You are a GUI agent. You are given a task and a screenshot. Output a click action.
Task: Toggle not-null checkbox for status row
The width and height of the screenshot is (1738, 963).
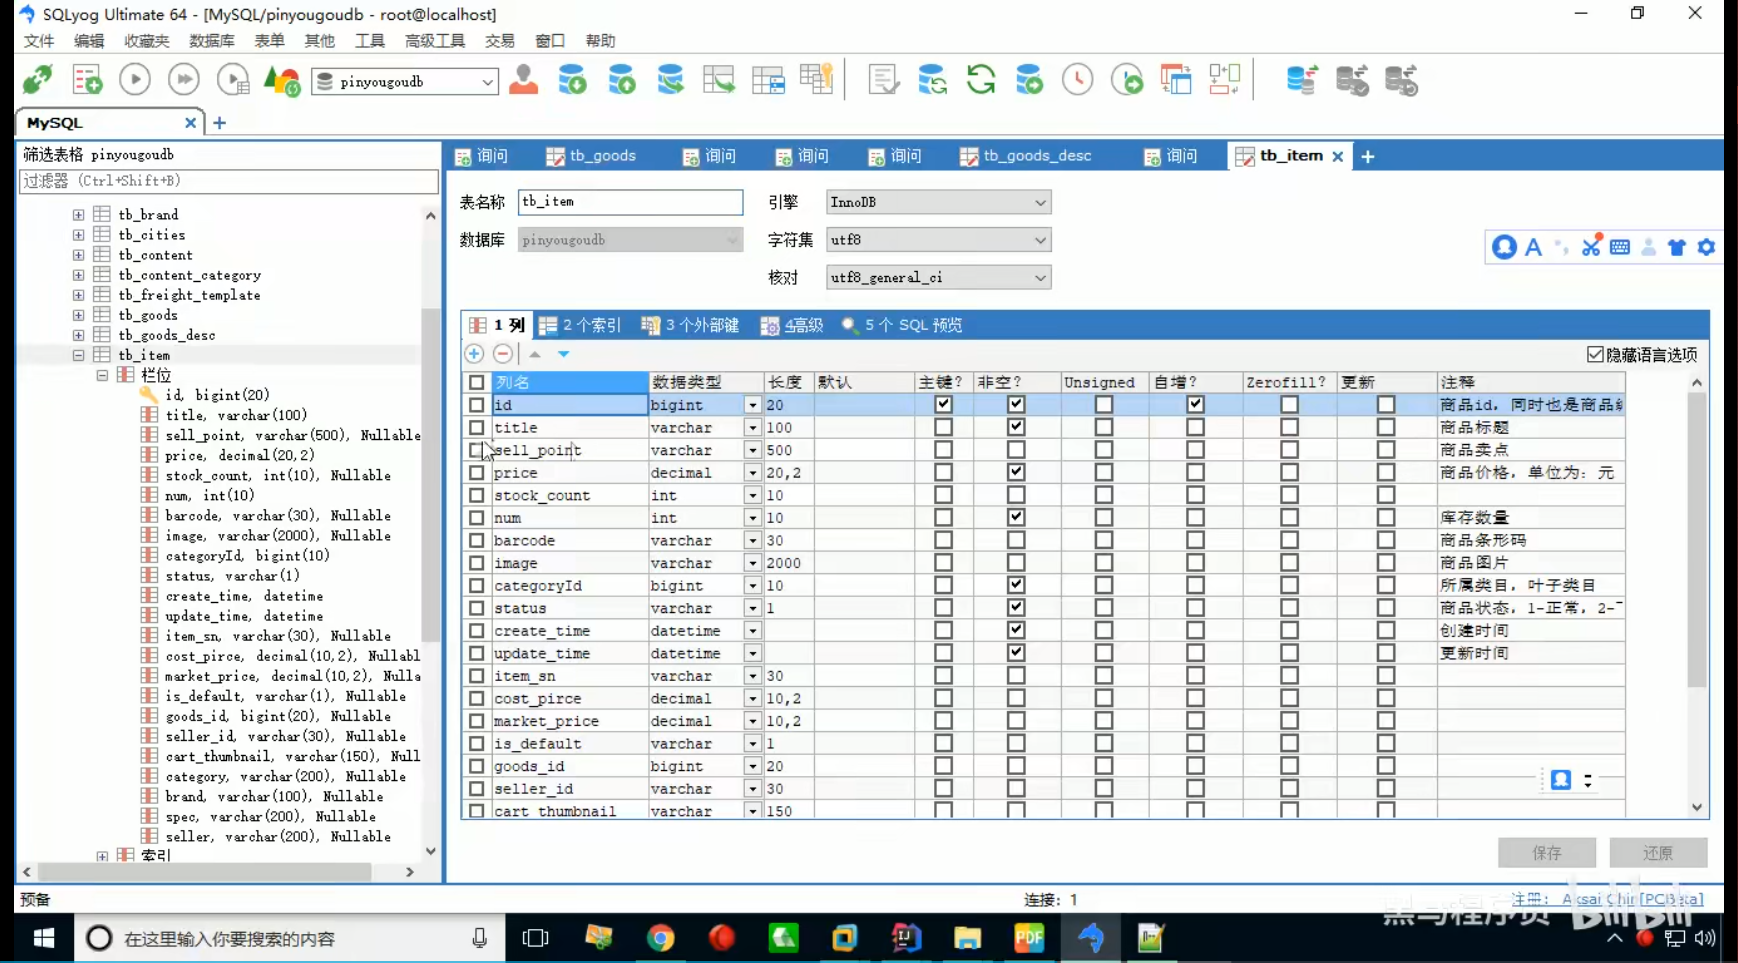pyautogui.click(x=1016, y=608)
